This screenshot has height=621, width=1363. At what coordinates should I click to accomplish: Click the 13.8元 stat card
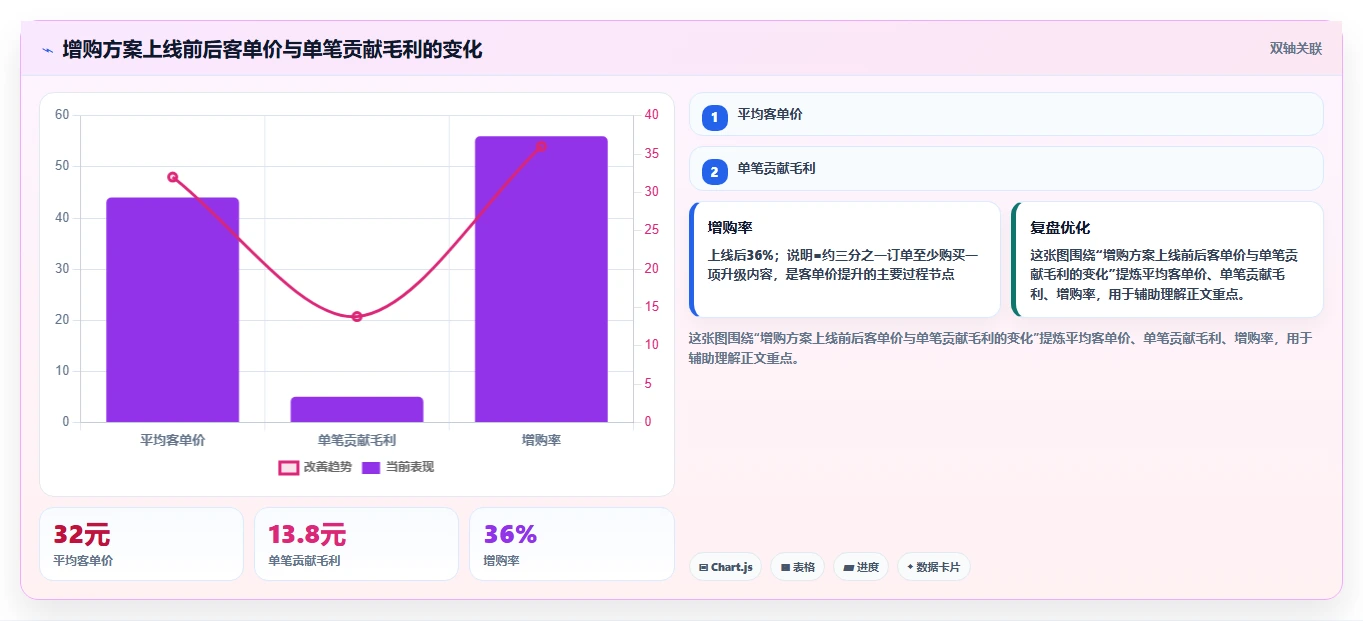click(x=356, y=544)
